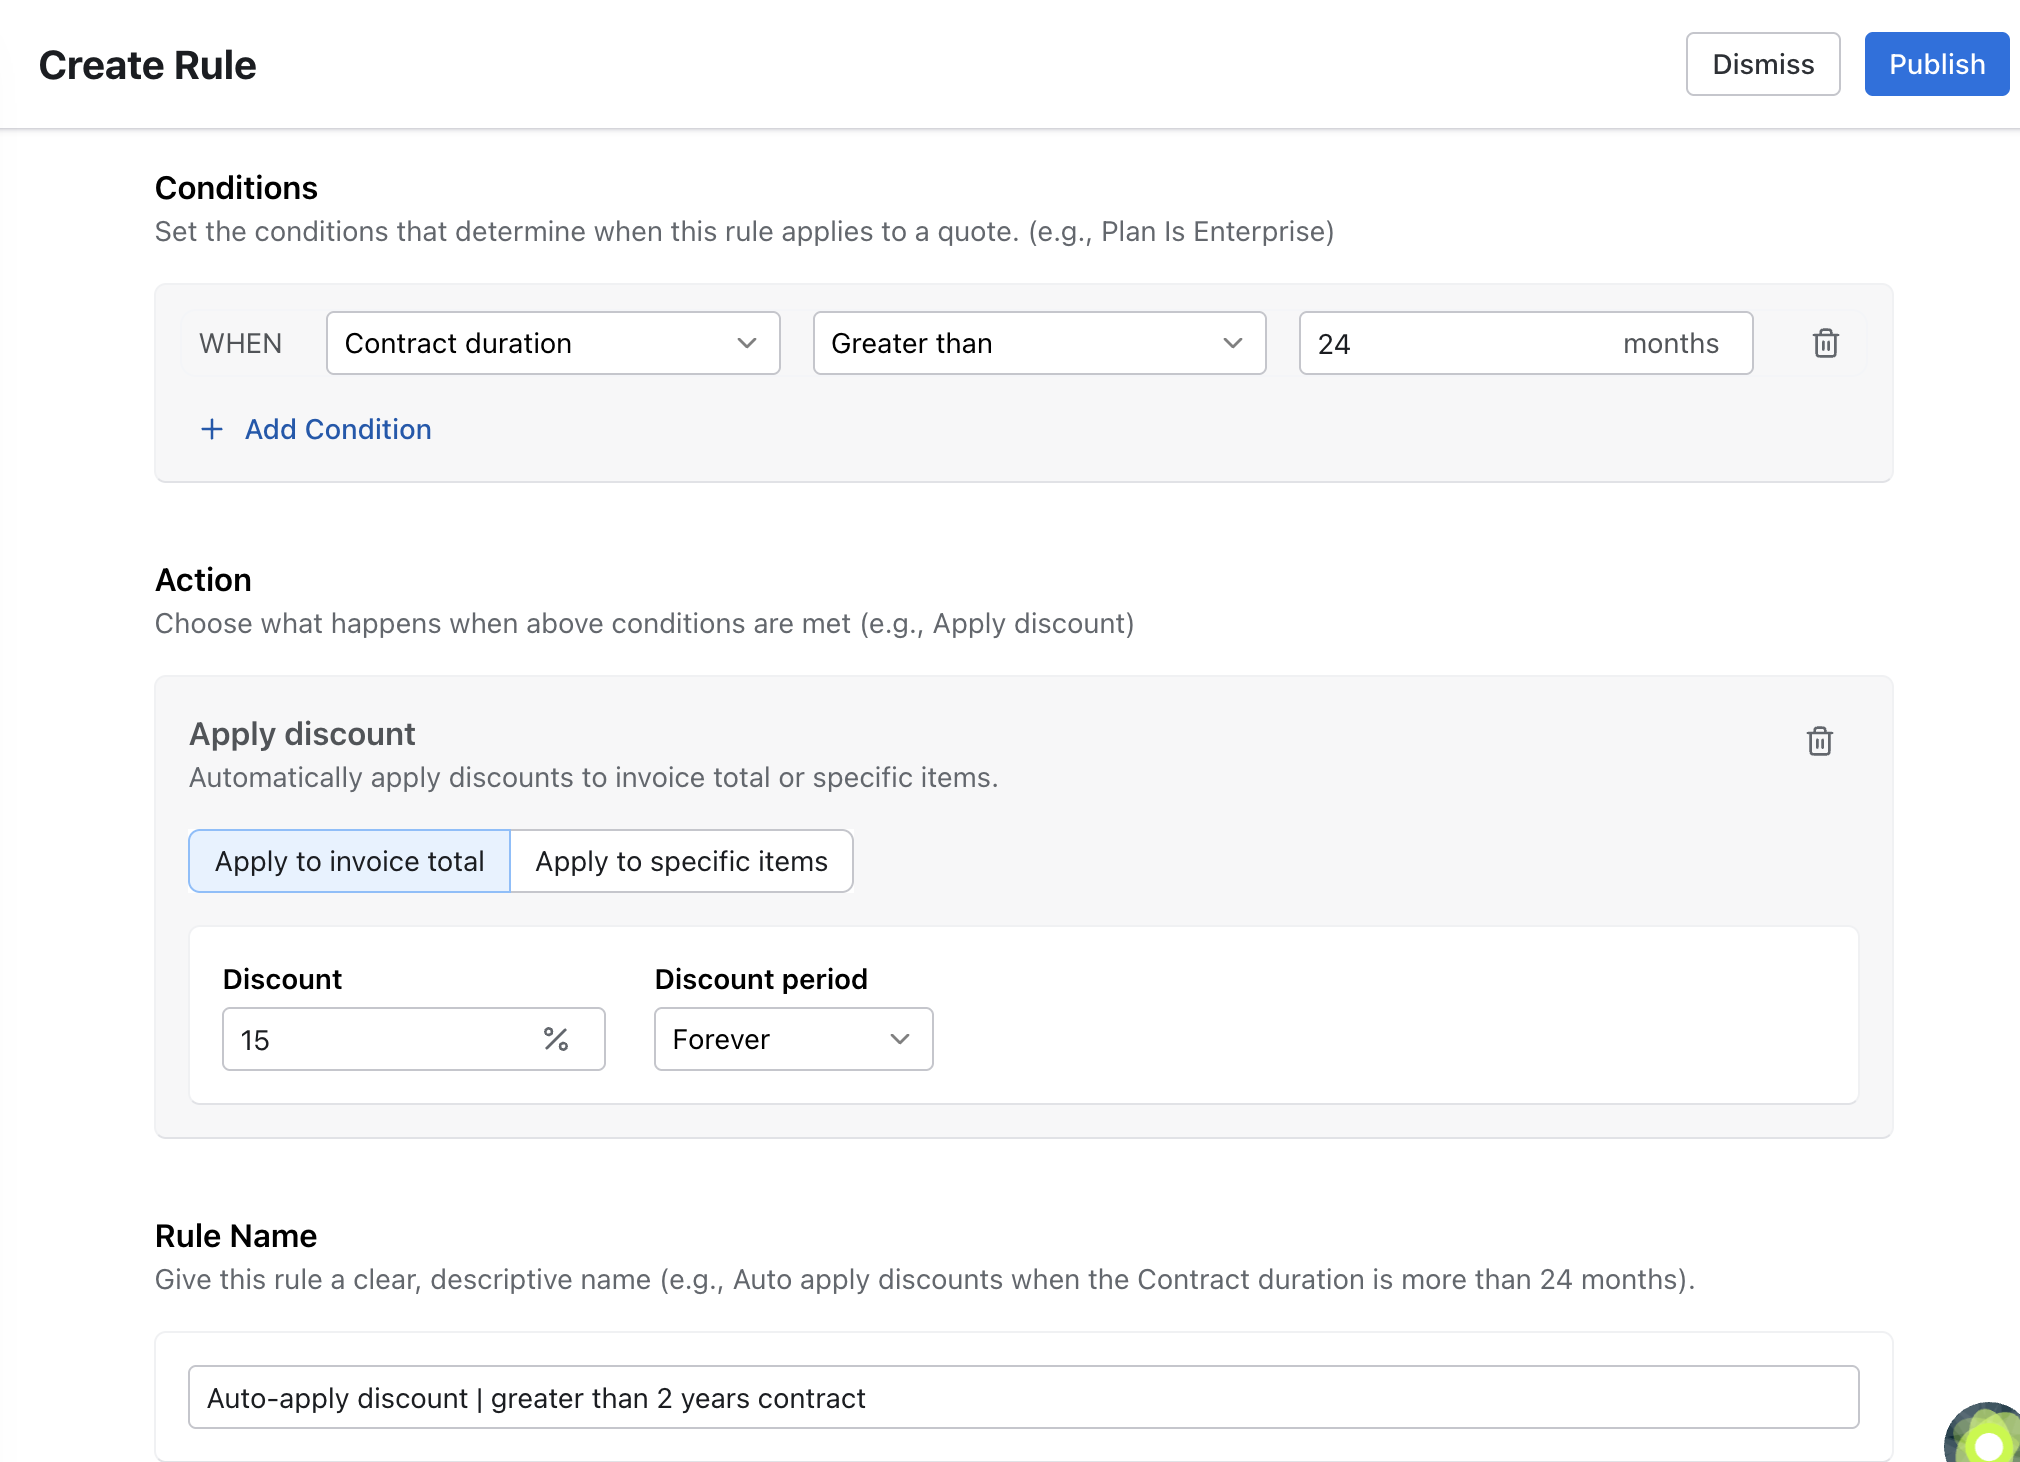Remove the Apply discount action via trash icon
Screen dimensions: 2020x1462
point(1819,741)
